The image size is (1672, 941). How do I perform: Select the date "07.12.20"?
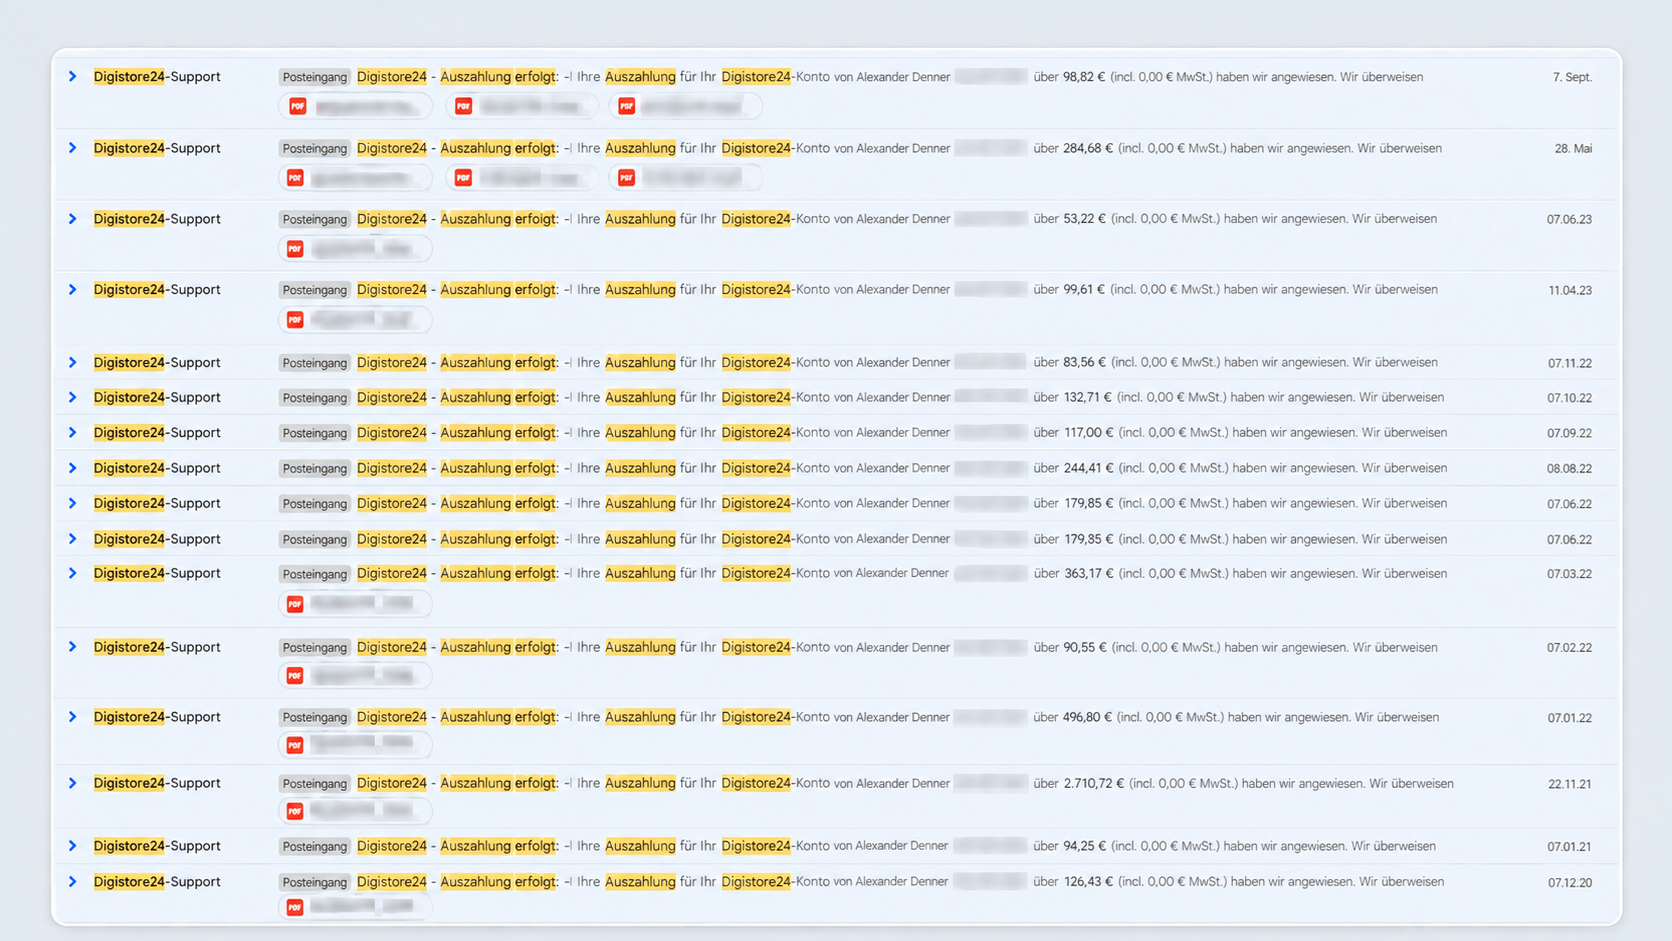[1570, 883]
